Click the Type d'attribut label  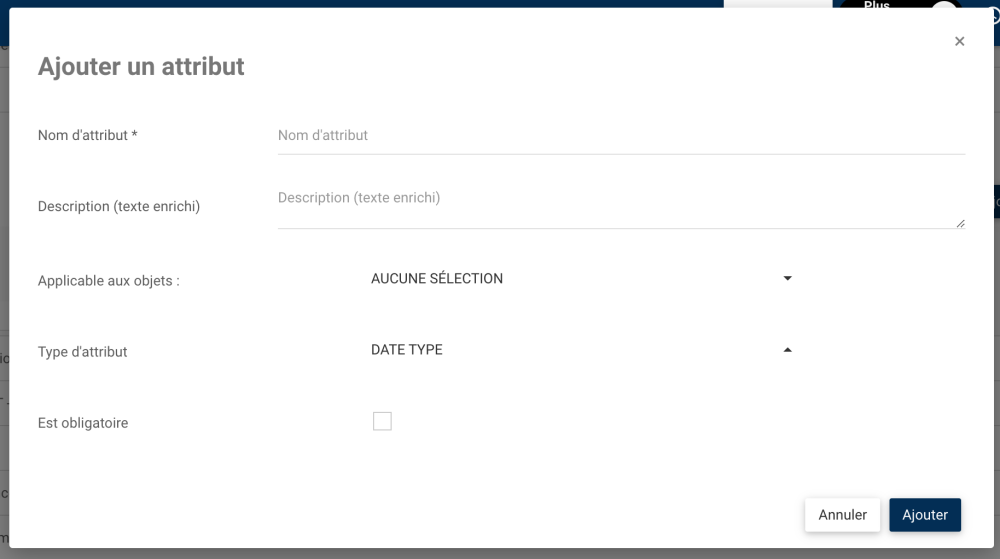pyautogui.click(x=83, y=352)
